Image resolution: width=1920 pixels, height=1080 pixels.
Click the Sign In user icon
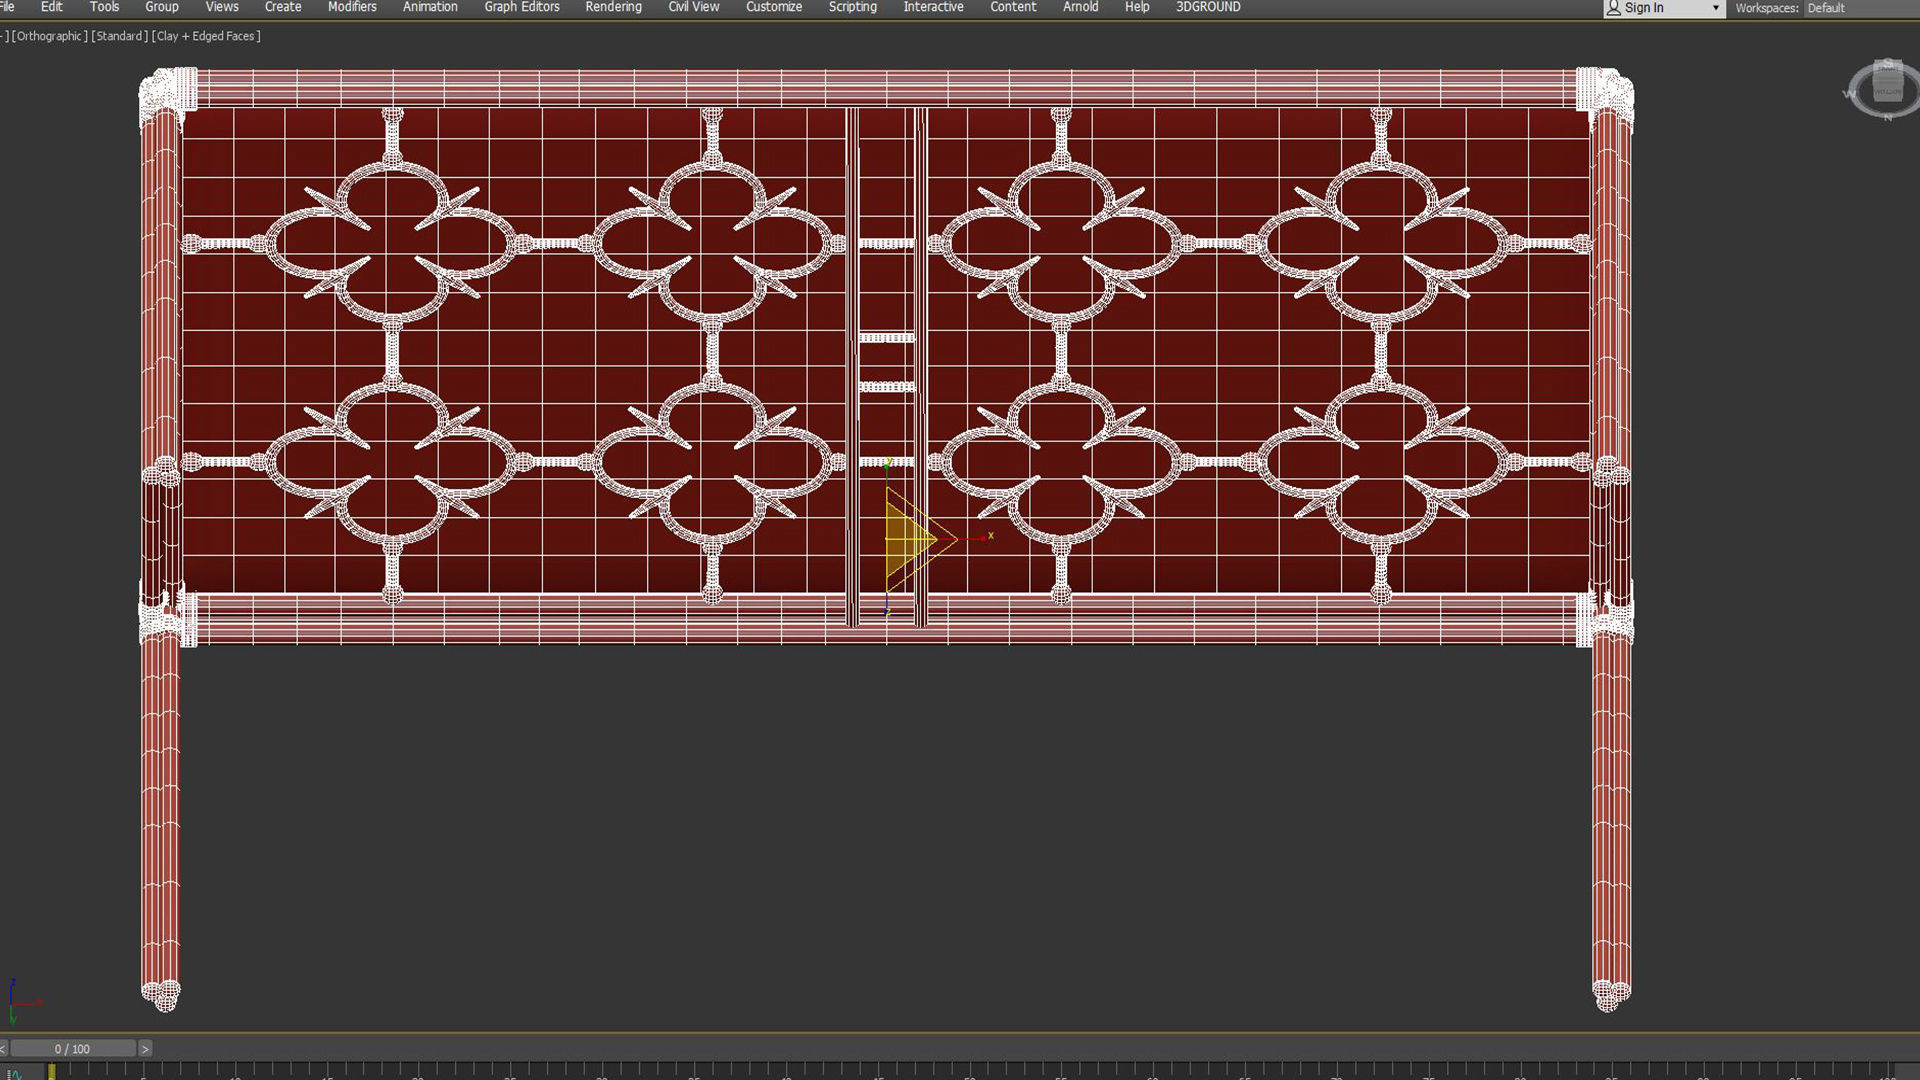pos(1613,8)
